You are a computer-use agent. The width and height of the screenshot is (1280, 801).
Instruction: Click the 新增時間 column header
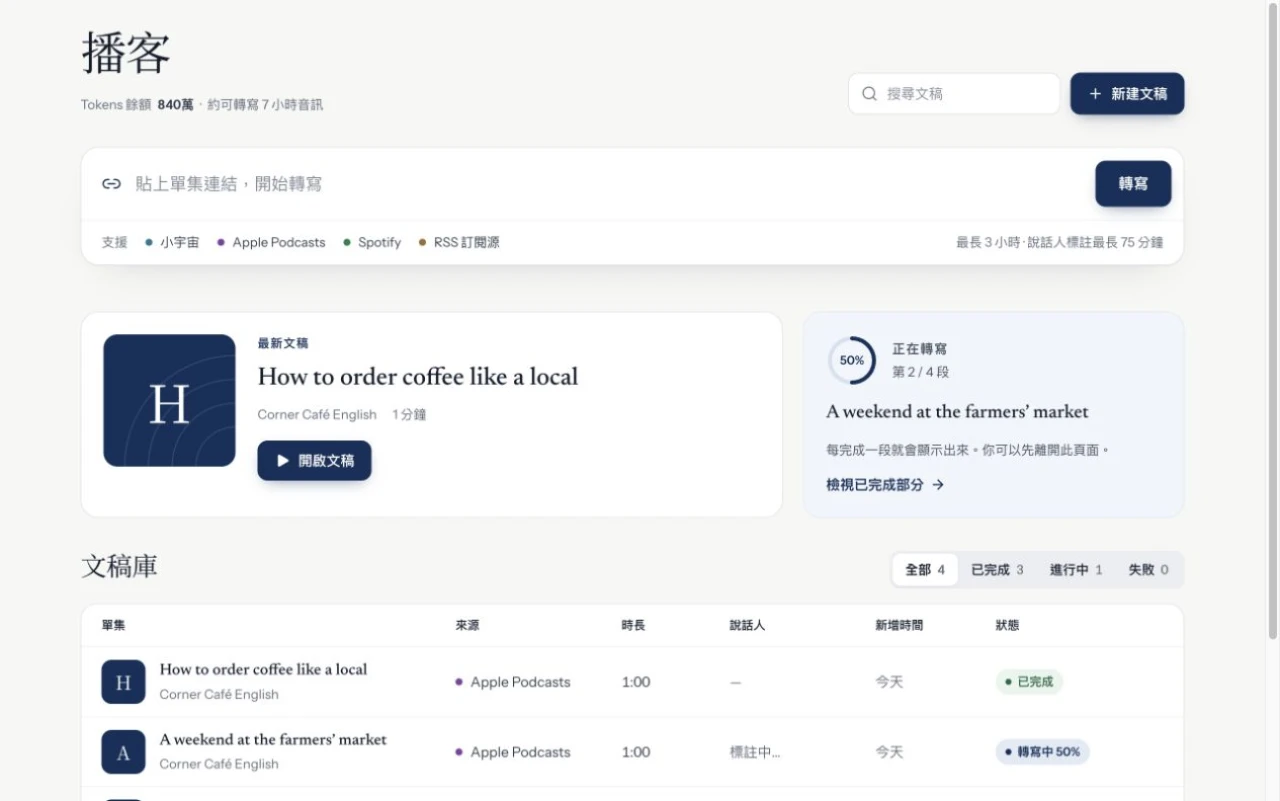(x=899, y=626)
